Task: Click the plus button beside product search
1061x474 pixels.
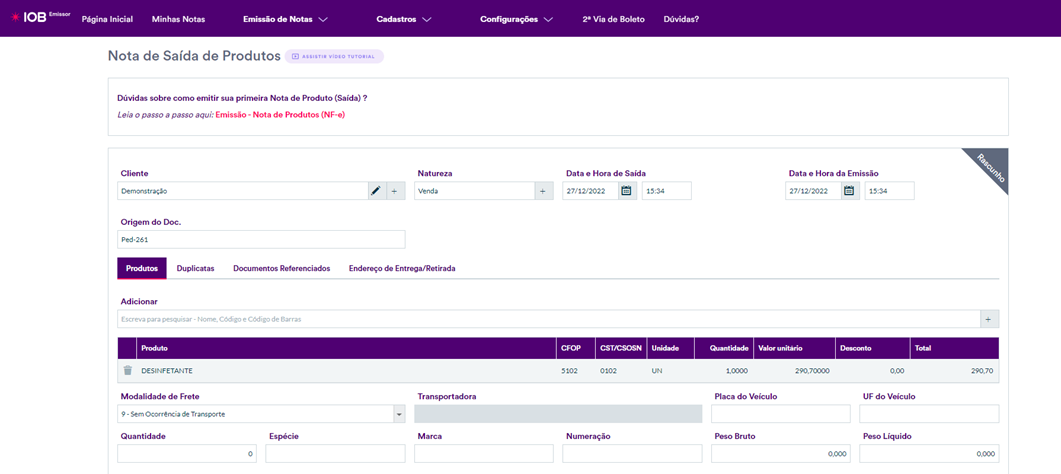Action: (x=989, y=319)
